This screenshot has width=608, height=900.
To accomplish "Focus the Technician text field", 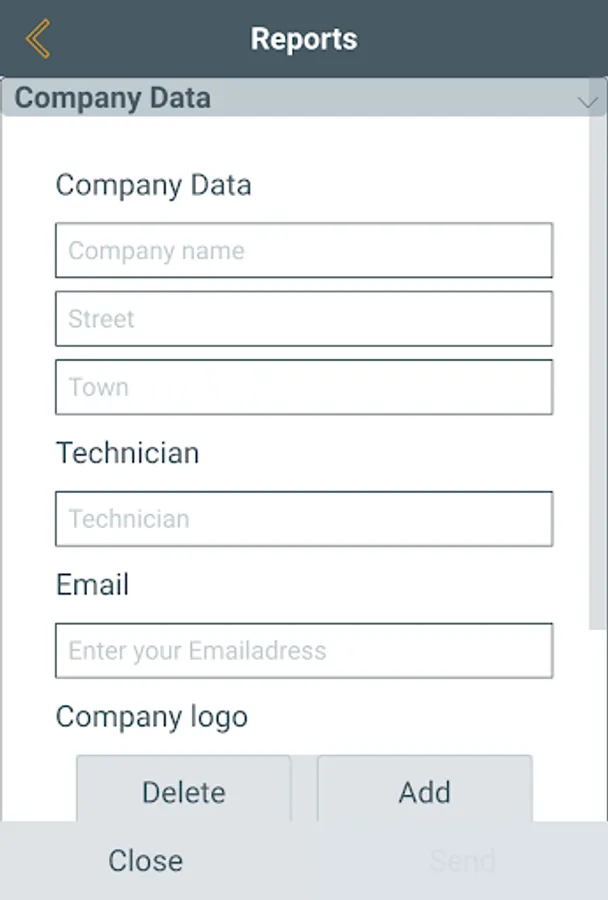I will pyautogui.click(x=304, y=518).
